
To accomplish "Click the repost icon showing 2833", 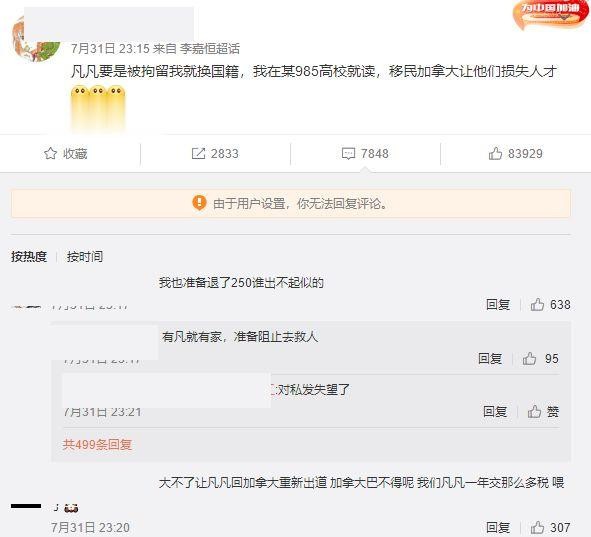I will click(x=198, y=153).
